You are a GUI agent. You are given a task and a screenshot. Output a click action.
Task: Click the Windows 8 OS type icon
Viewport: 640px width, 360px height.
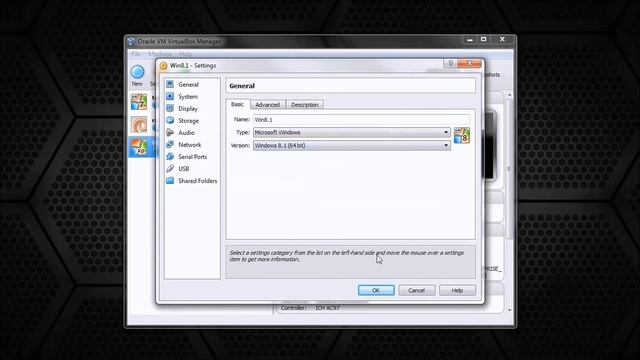[x=462, y=135]
